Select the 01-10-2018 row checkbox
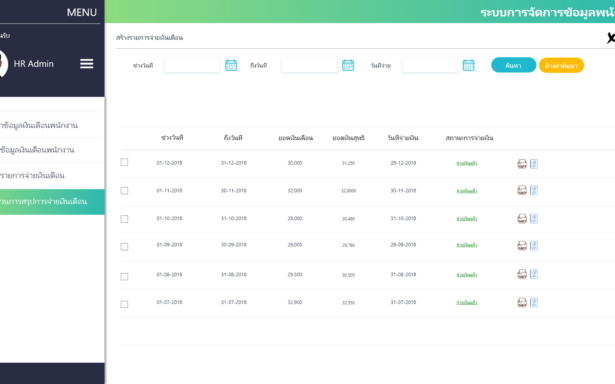Viewport: 615px width, 384px height. tap(124, 219)
